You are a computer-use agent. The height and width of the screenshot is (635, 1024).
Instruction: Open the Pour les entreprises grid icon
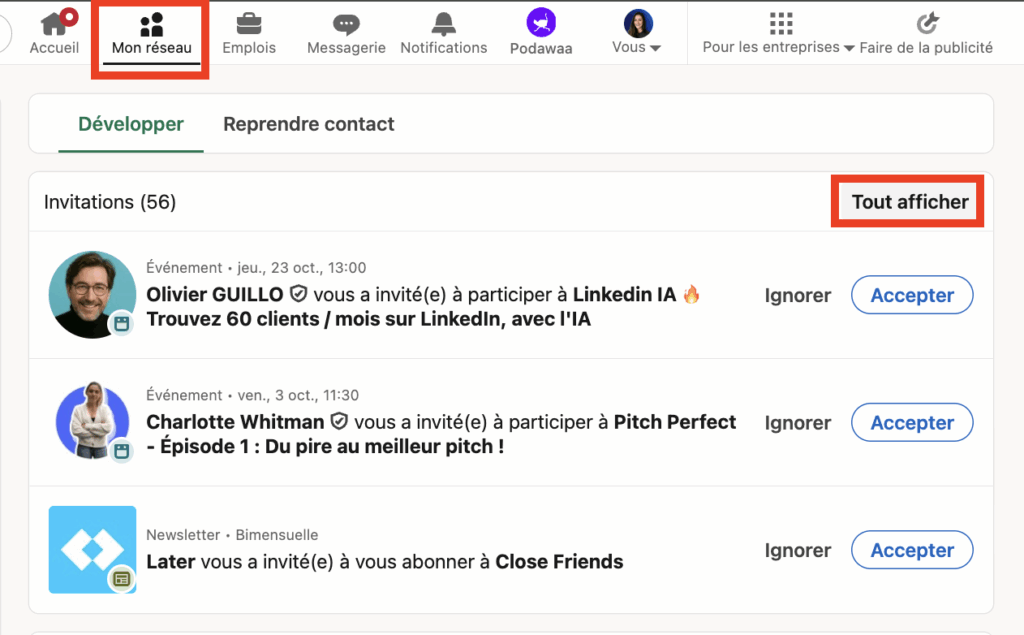tap(781, 23)
